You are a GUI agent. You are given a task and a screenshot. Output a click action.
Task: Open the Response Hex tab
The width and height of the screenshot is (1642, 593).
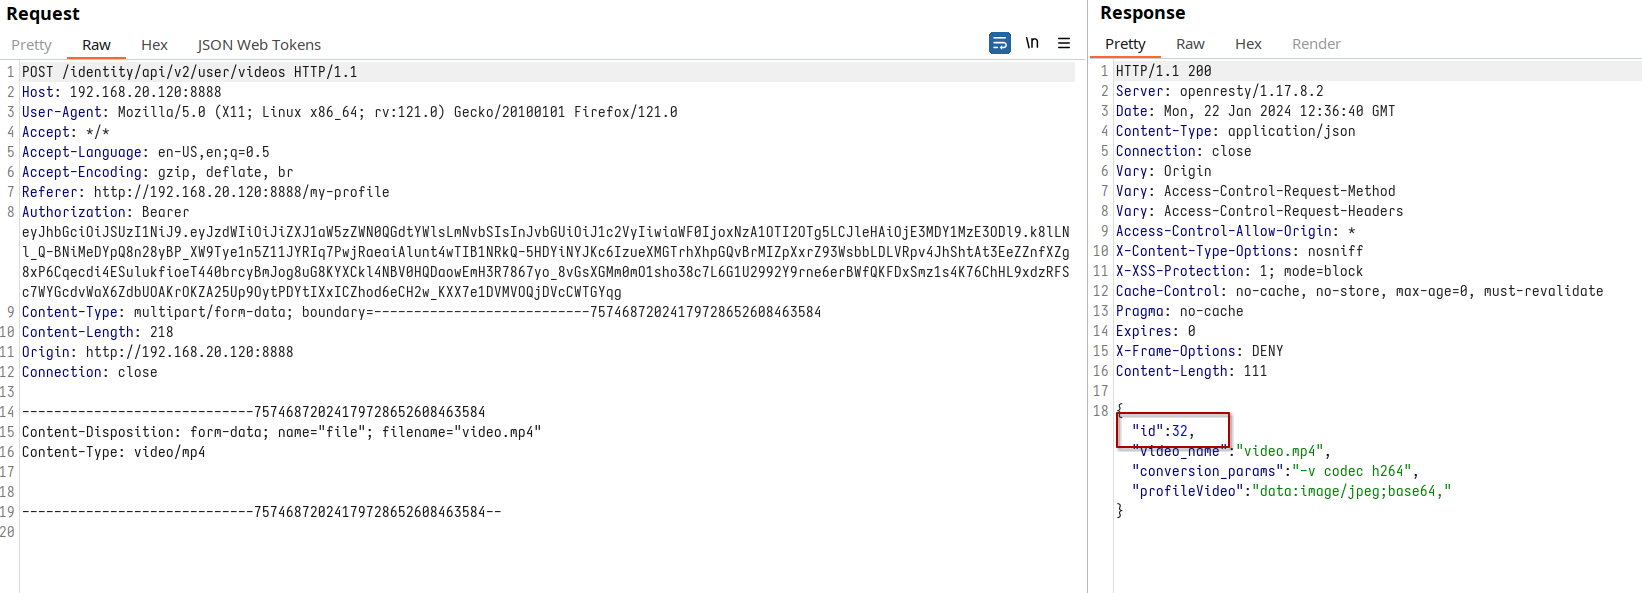coord(1248,44)
